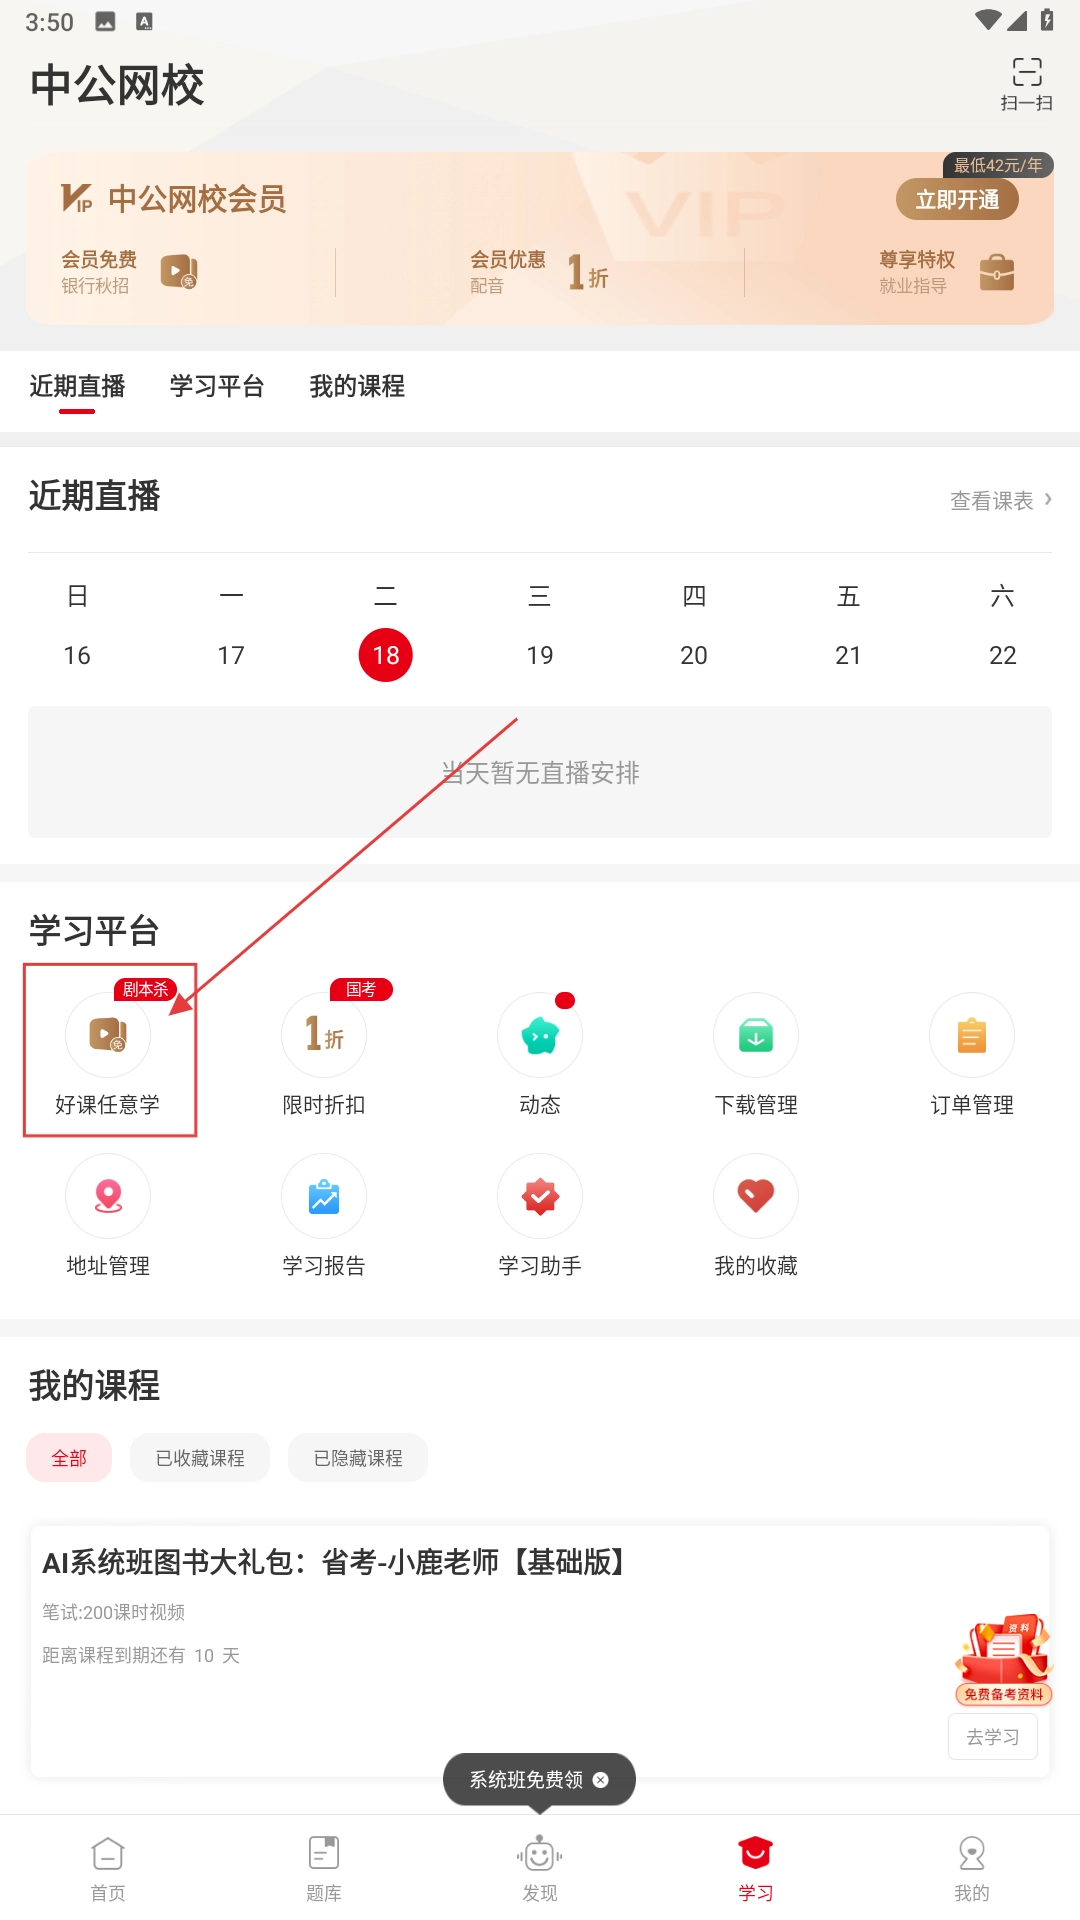Viewport: 1080px width, 1920px height.
Task: Dismiss the 系统班免费领 tooltip
Action: [601, 1780]
